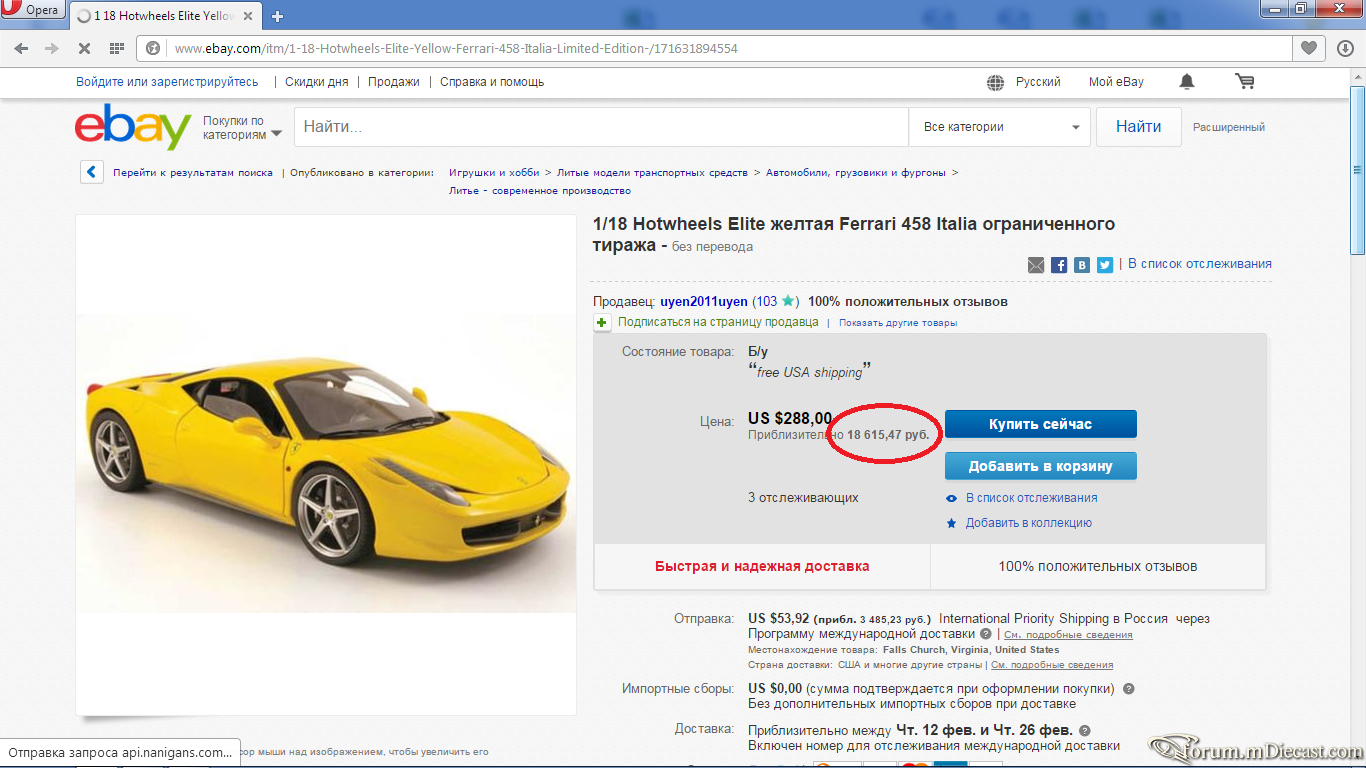Screen dimensions: 1366x768
Task: Open Игрушки и хобби breadcrumb
Action: coord(494,172)
